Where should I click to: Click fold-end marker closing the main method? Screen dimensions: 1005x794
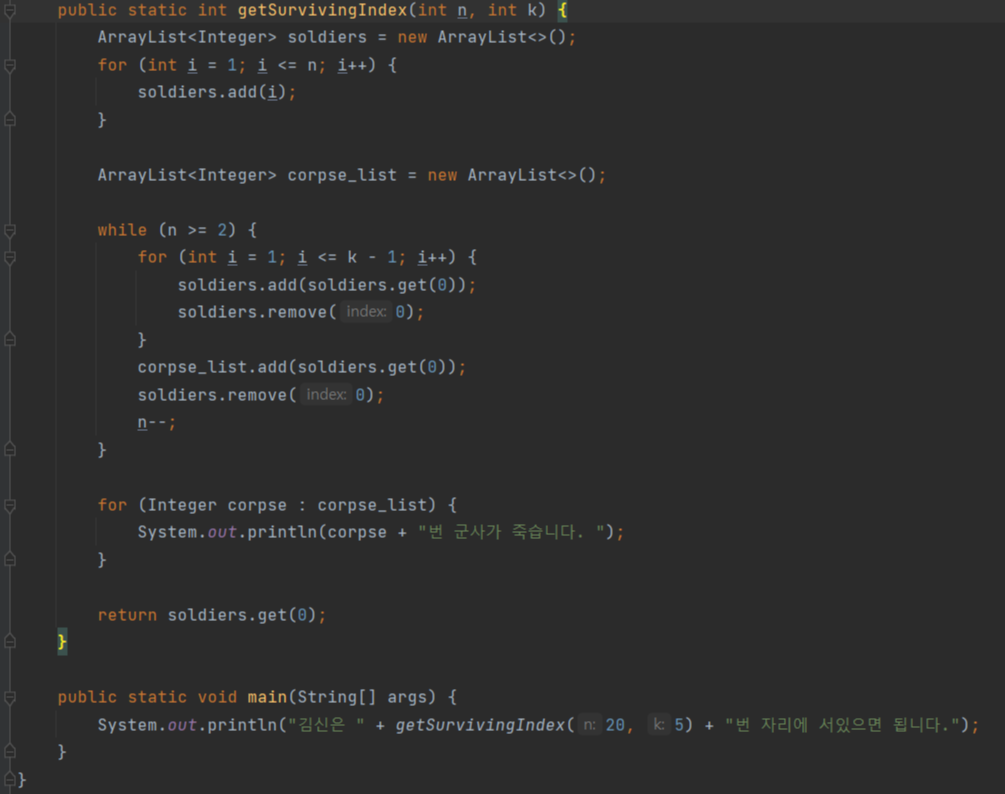point(10,751)
